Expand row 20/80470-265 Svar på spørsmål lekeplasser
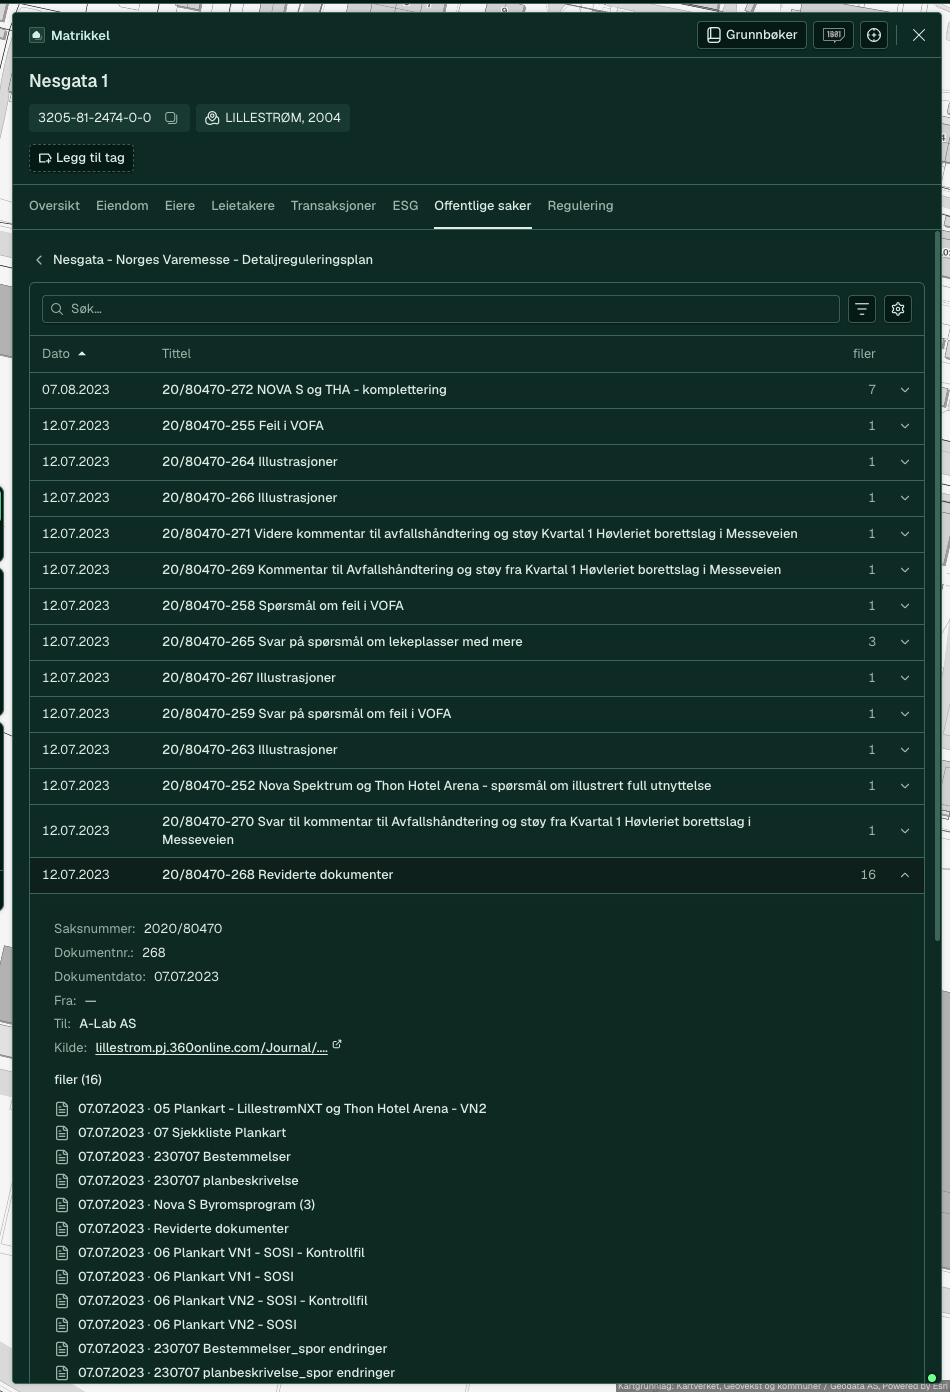 [905, 642]
